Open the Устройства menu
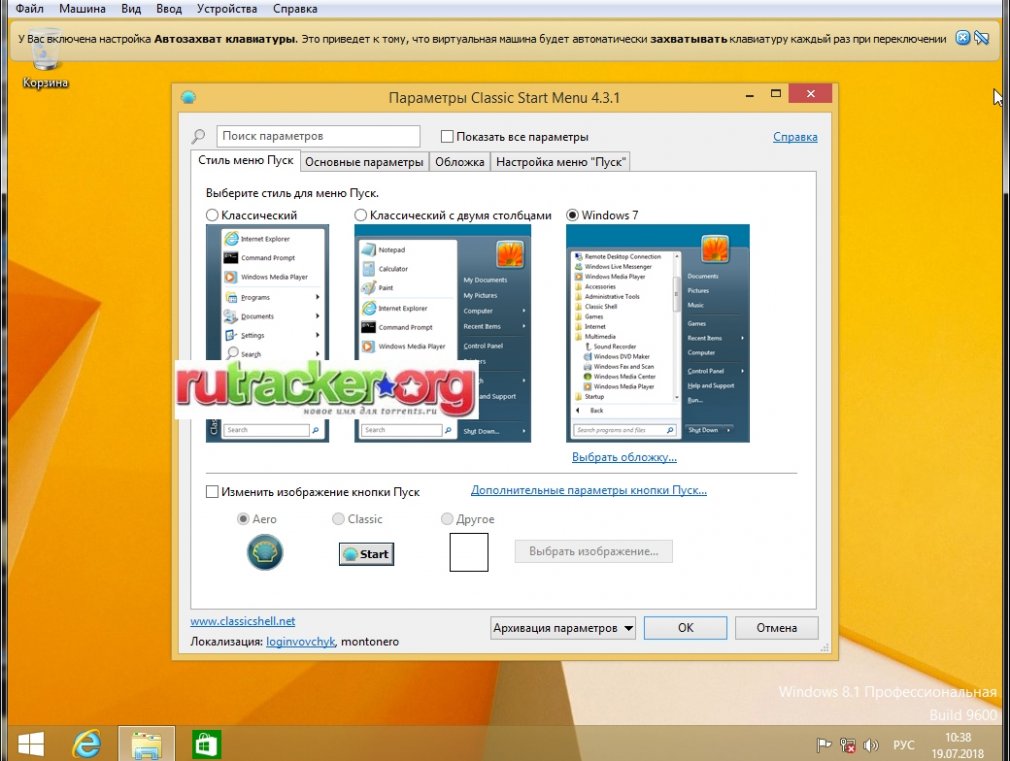Viewport: 1010px width, 761px height. [227, 8]
